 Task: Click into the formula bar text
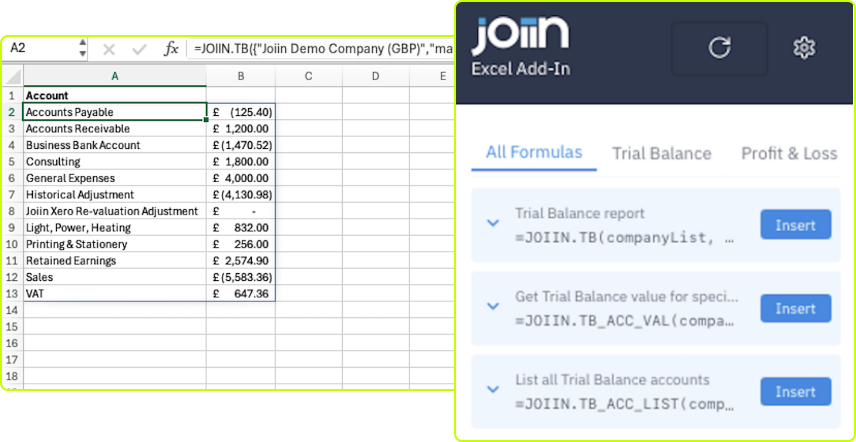pos(321,49)
